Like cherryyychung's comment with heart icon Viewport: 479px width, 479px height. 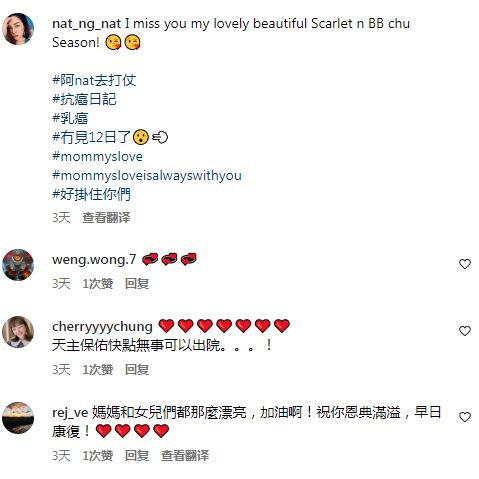point(465,331)
